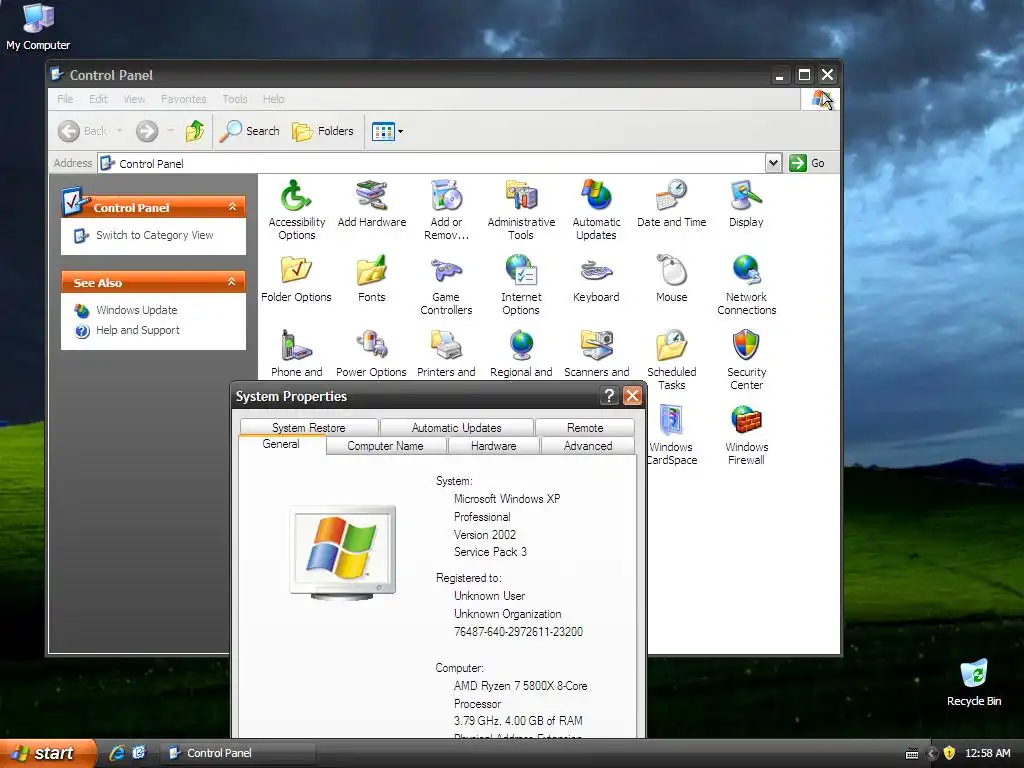Click the Search toolbar button
The height and width of the screenshot is (768, 1024).
point(249,131)
